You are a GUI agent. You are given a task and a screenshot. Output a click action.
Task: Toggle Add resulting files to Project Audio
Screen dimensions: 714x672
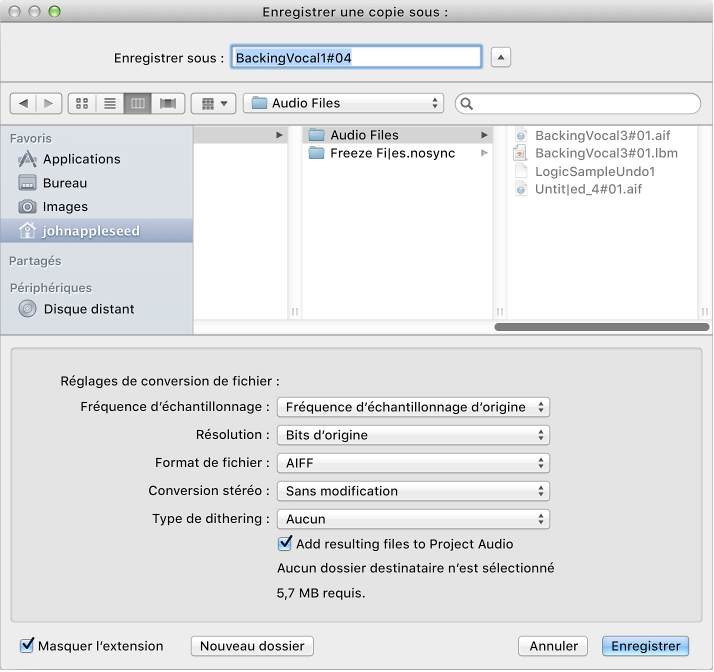(x=285, y=543)
